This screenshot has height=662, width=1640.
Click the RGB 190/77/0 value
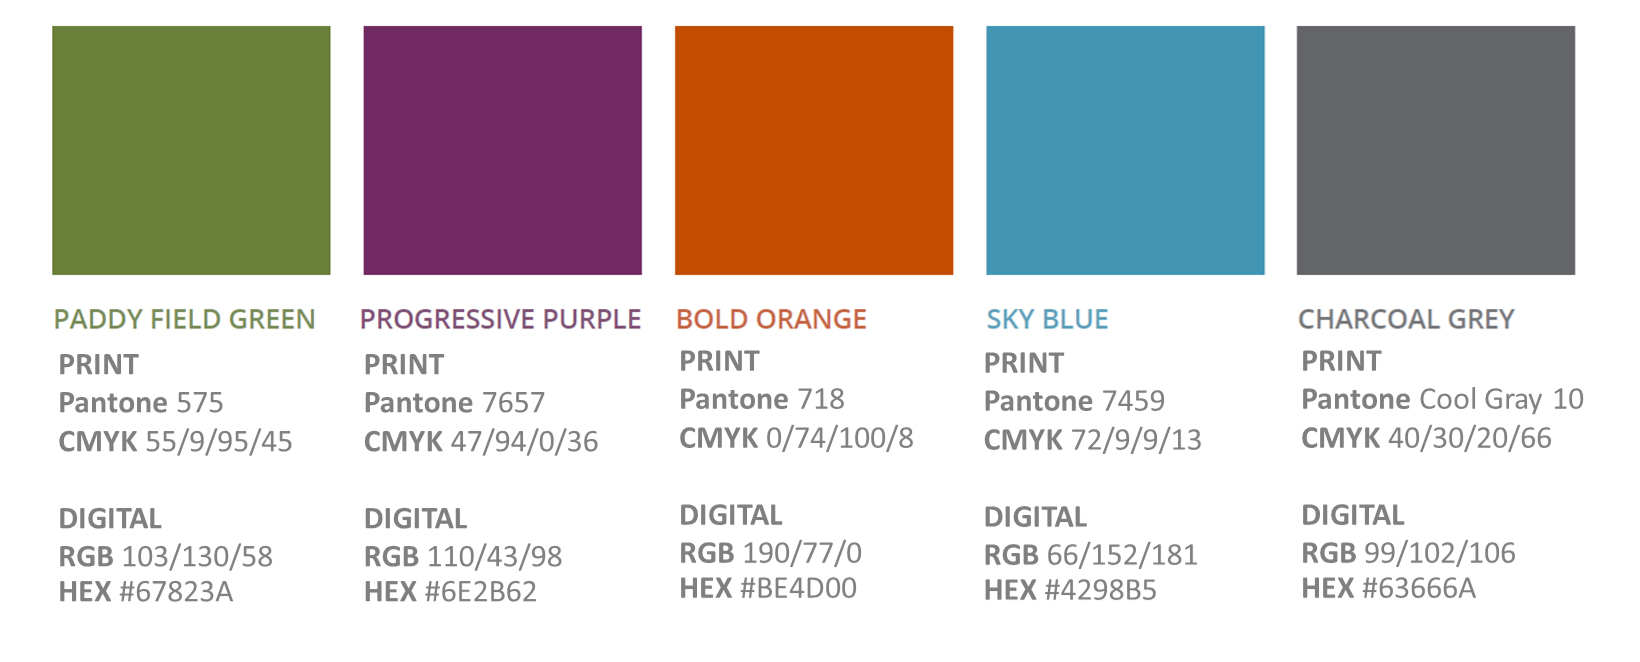click(770, 552)
